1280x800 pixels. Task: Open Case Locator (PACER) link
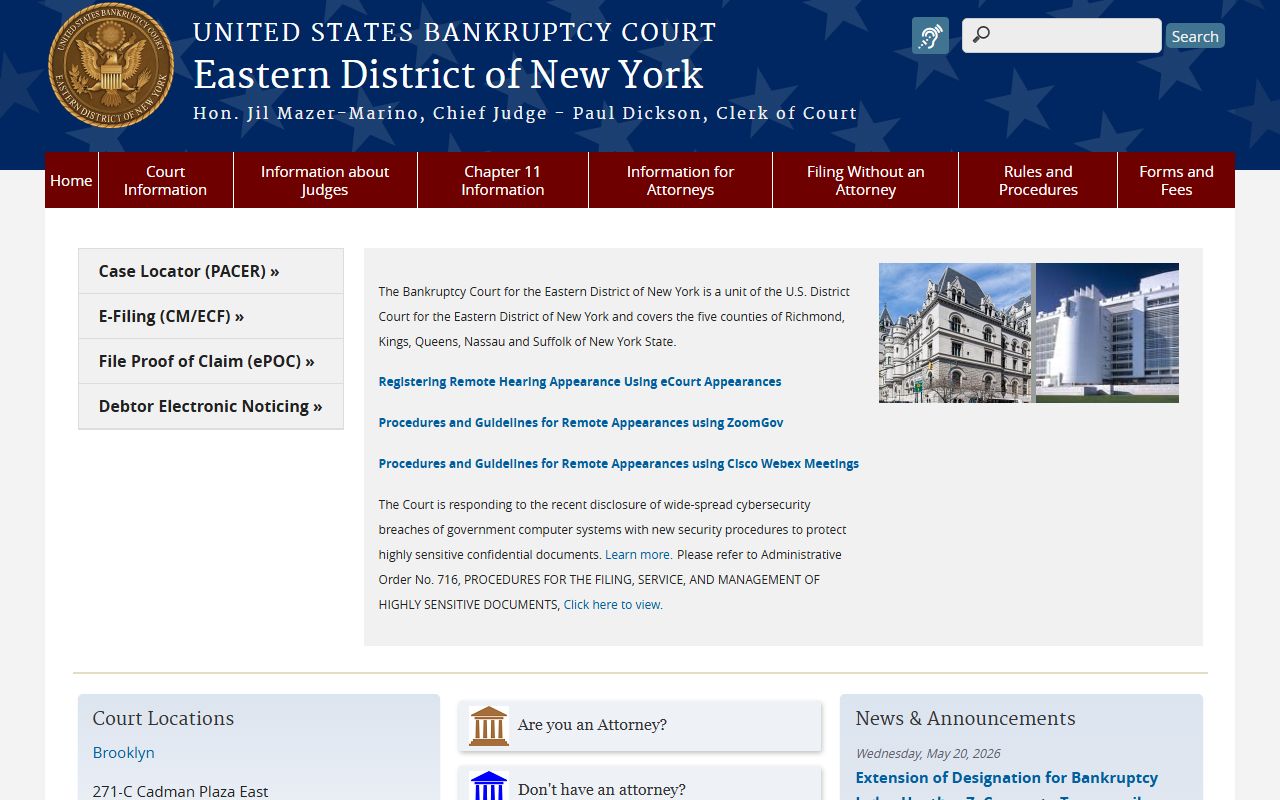click(x=211, y=271)
